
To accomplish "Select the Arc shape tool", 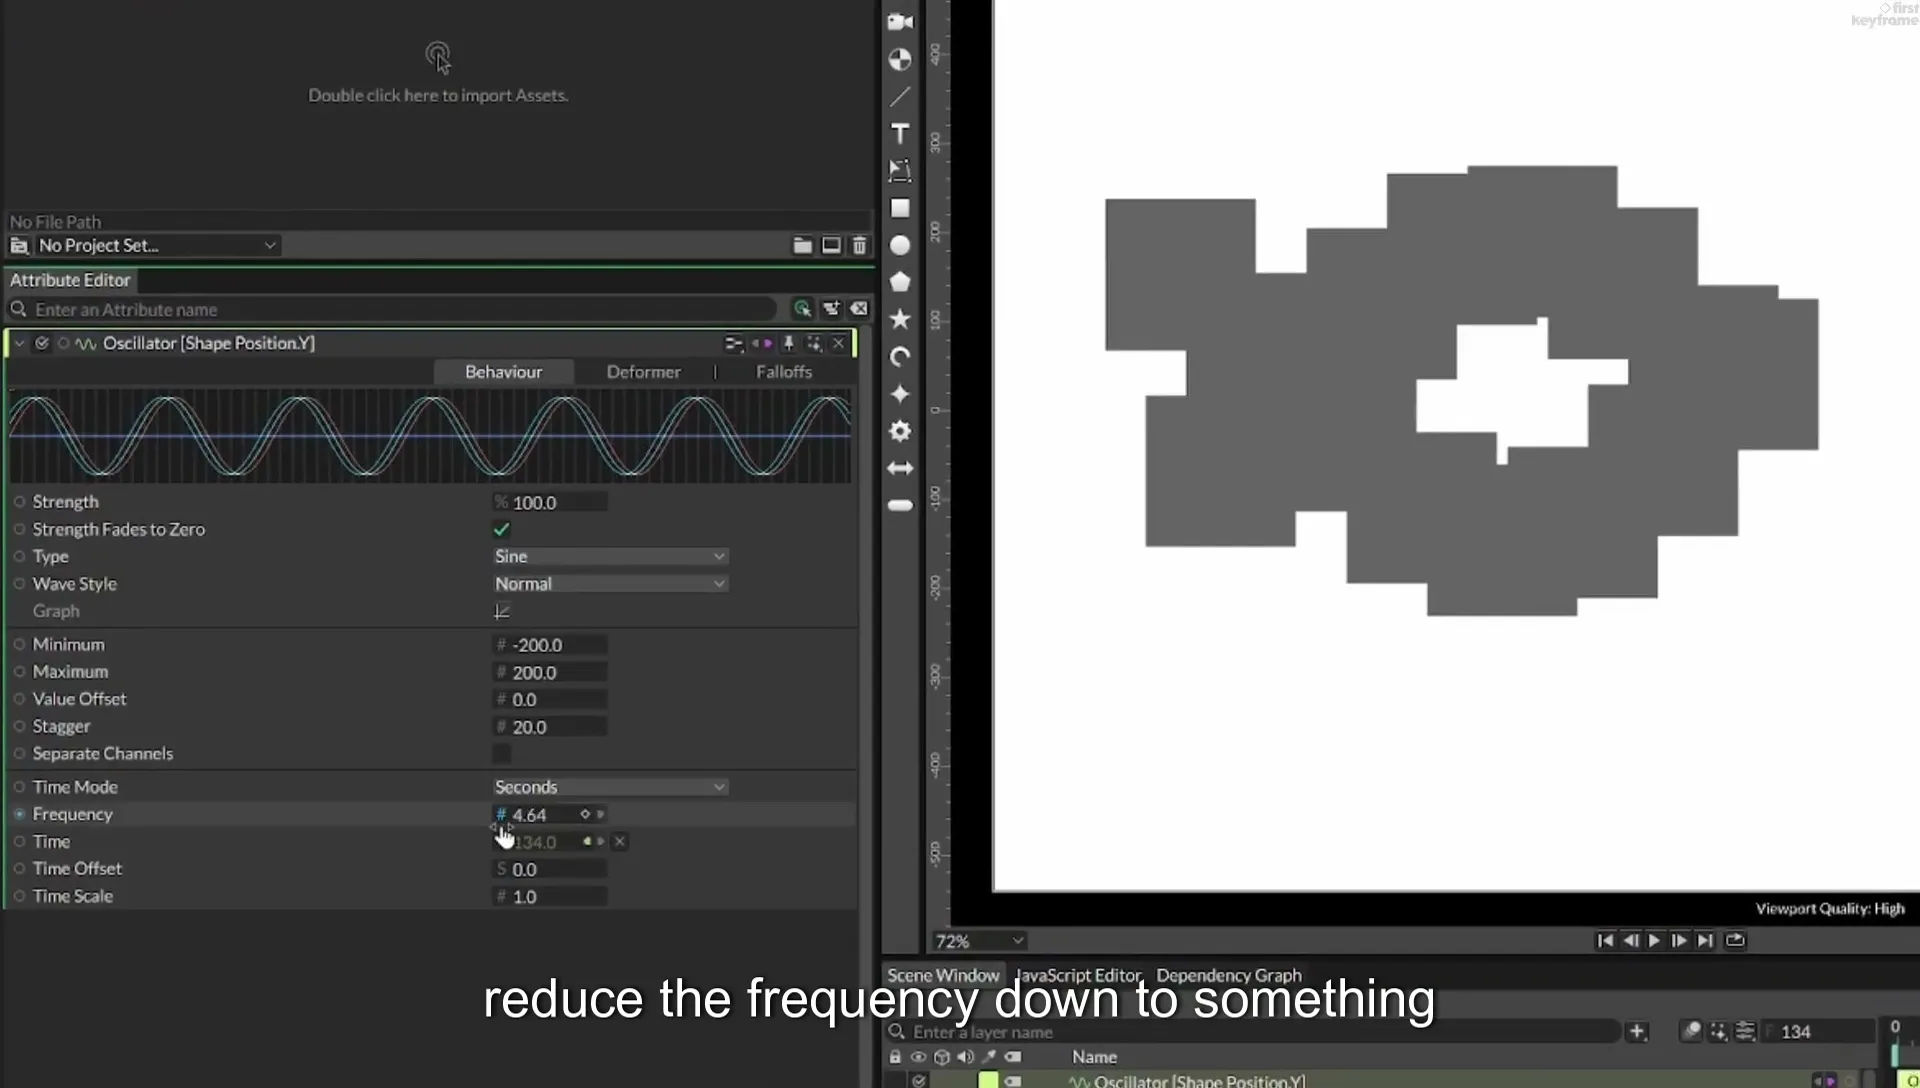I will click(900, 357).
